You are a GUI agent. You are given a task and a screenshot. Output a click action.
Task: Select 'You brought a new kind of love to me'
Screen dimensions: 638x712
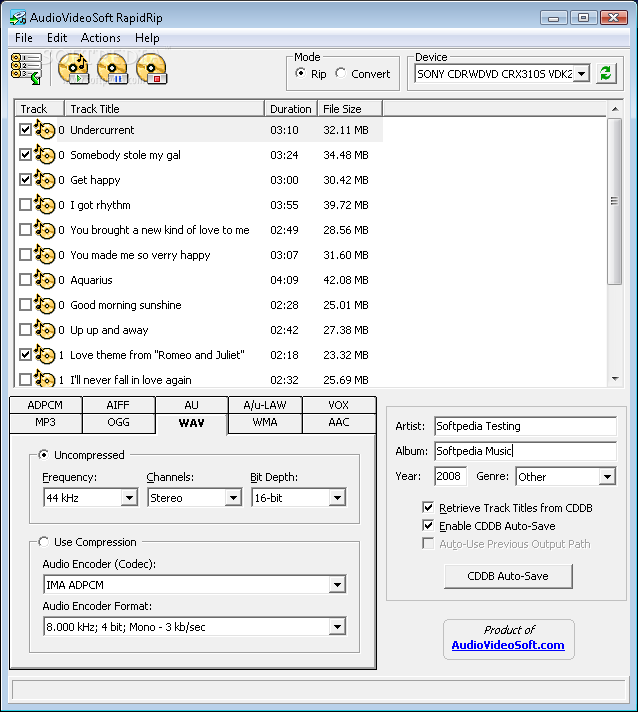[160, 230]
